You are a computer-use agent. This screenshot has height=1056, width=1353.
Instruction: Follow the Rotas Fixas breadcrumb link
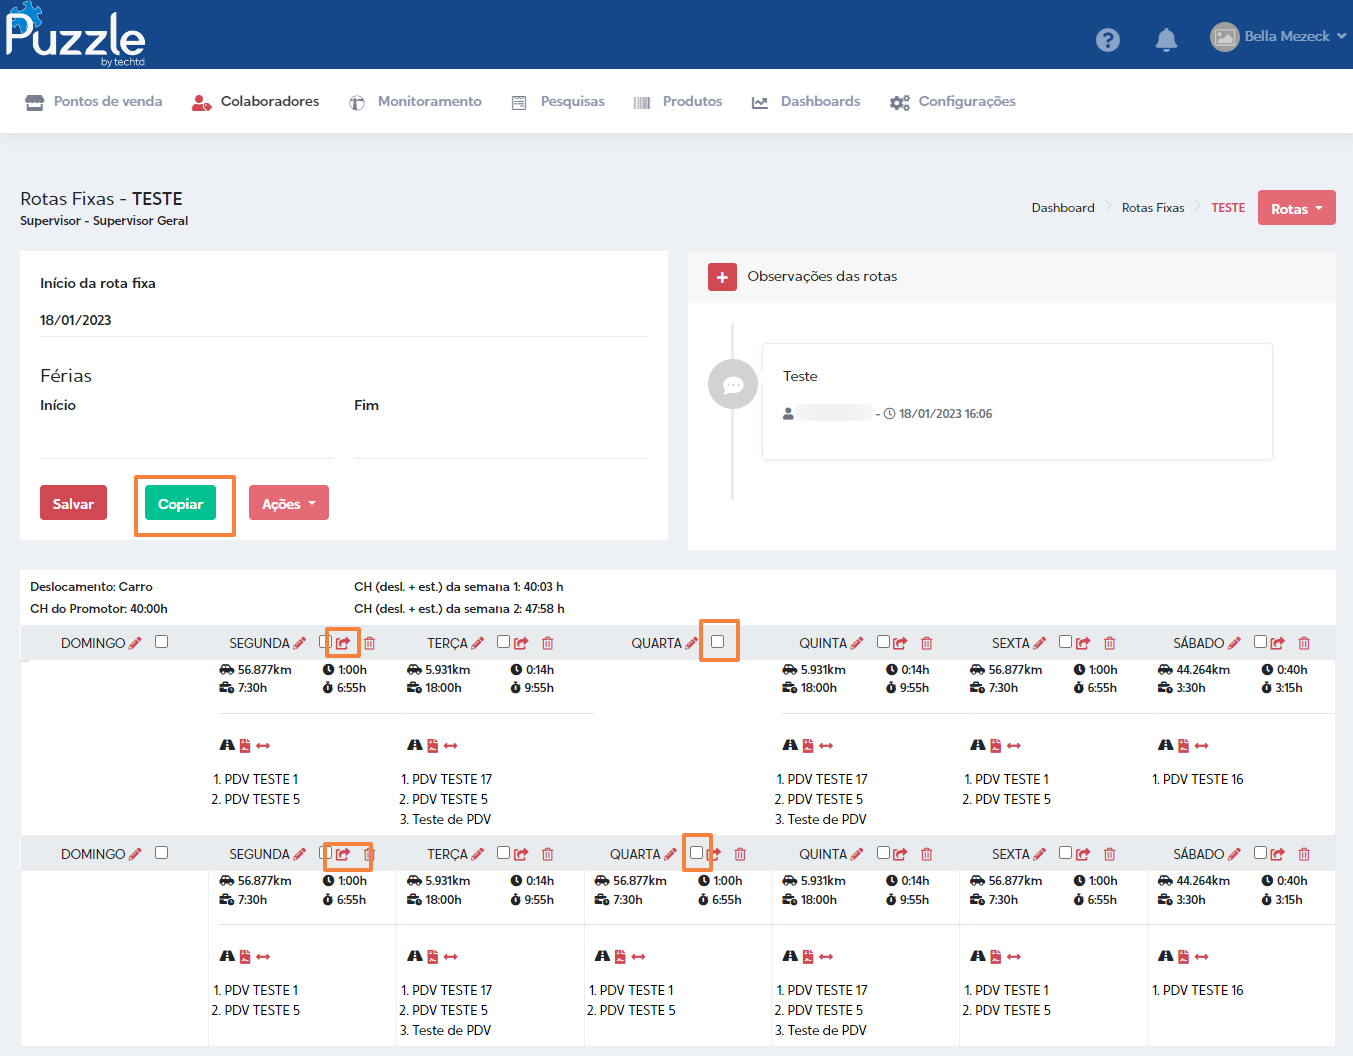coord(1153,208)
